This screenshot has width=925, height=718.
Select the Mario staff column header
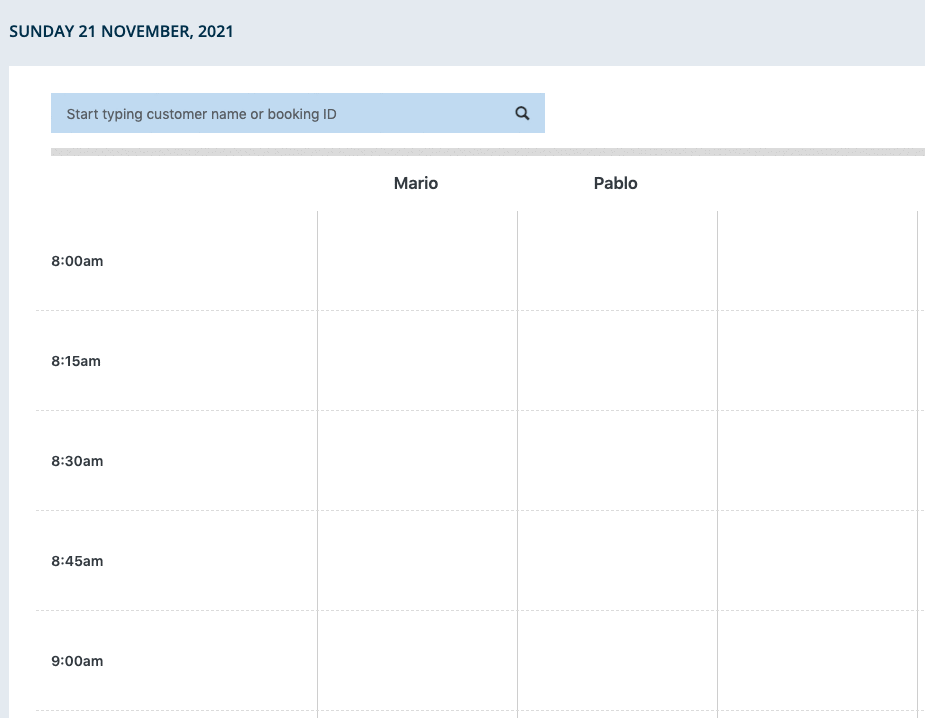[416, 183]
